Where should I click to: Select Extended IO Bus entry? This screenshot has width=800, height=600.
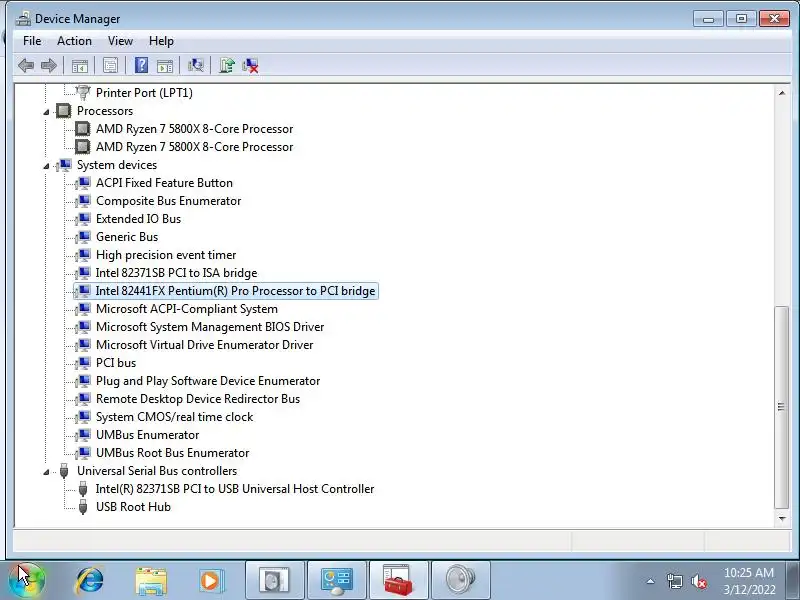[138, 219]
